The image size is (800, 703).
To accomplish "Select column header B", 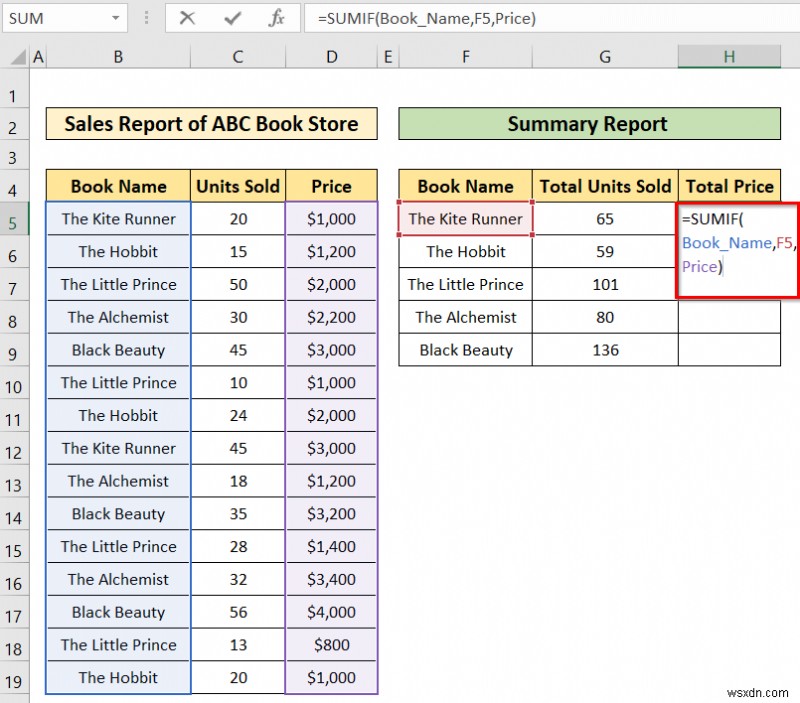I will coord(118,57).
